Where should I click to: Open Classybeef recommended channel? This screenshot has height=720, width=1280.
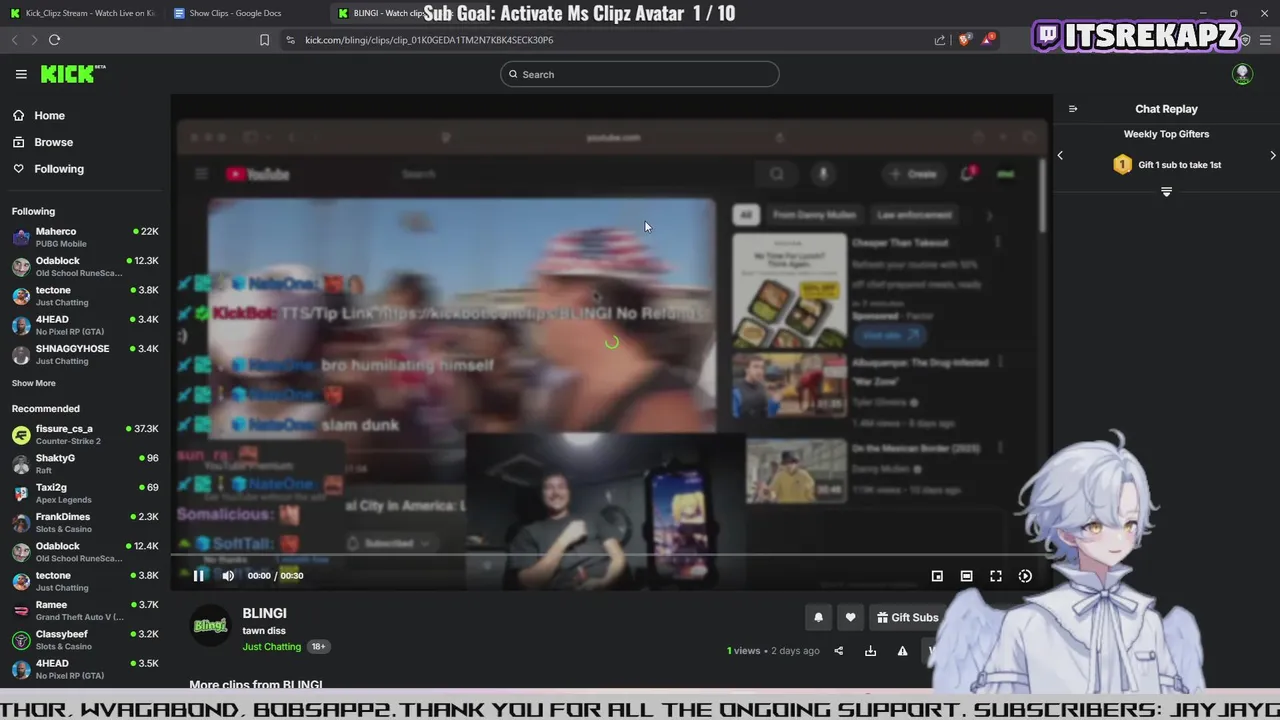pyautogui.click(x=85, y=640)
